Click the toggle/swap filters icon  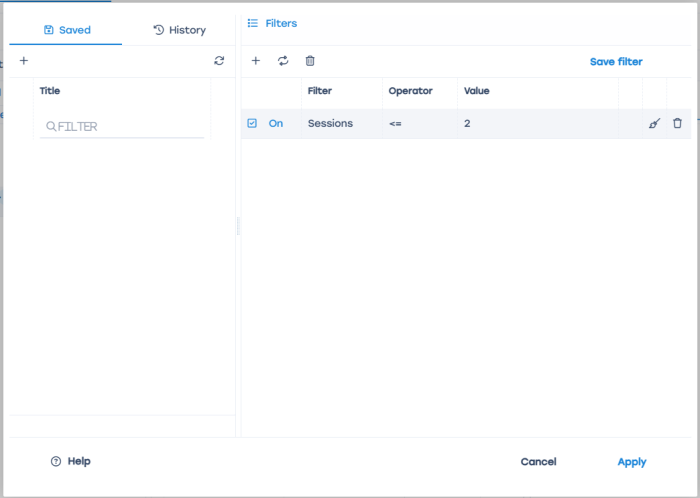pos(283,61)
